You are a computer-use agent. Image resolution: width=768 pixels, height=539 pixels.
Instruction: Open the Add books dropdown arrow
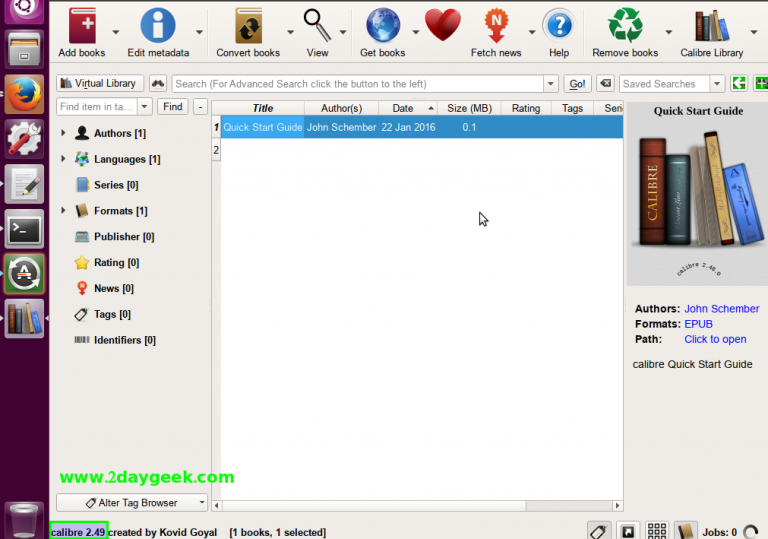point(116,32)
